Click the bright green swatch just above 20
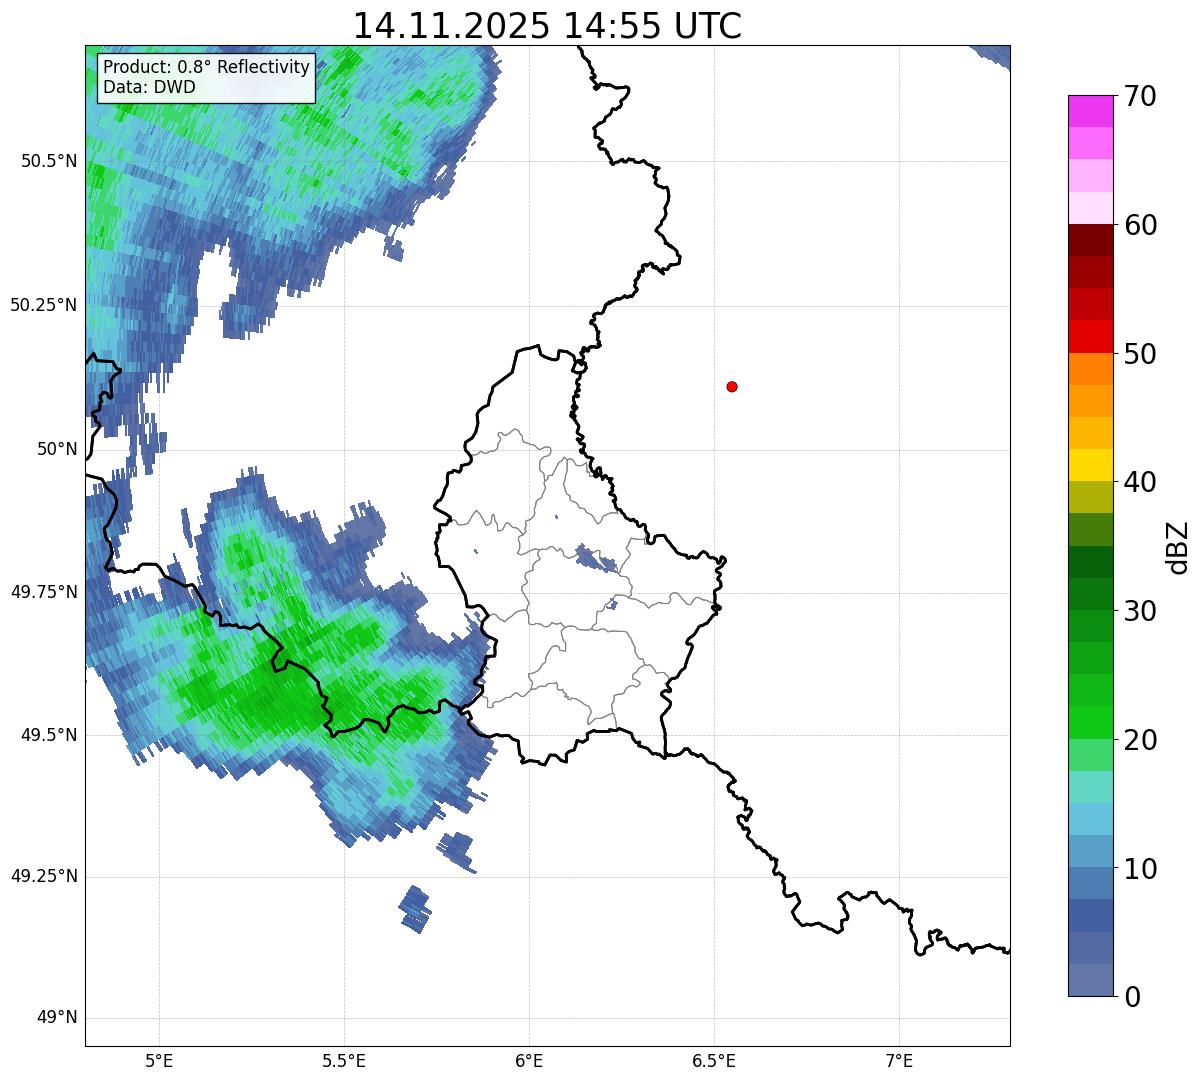 [x=1091, y=723]
